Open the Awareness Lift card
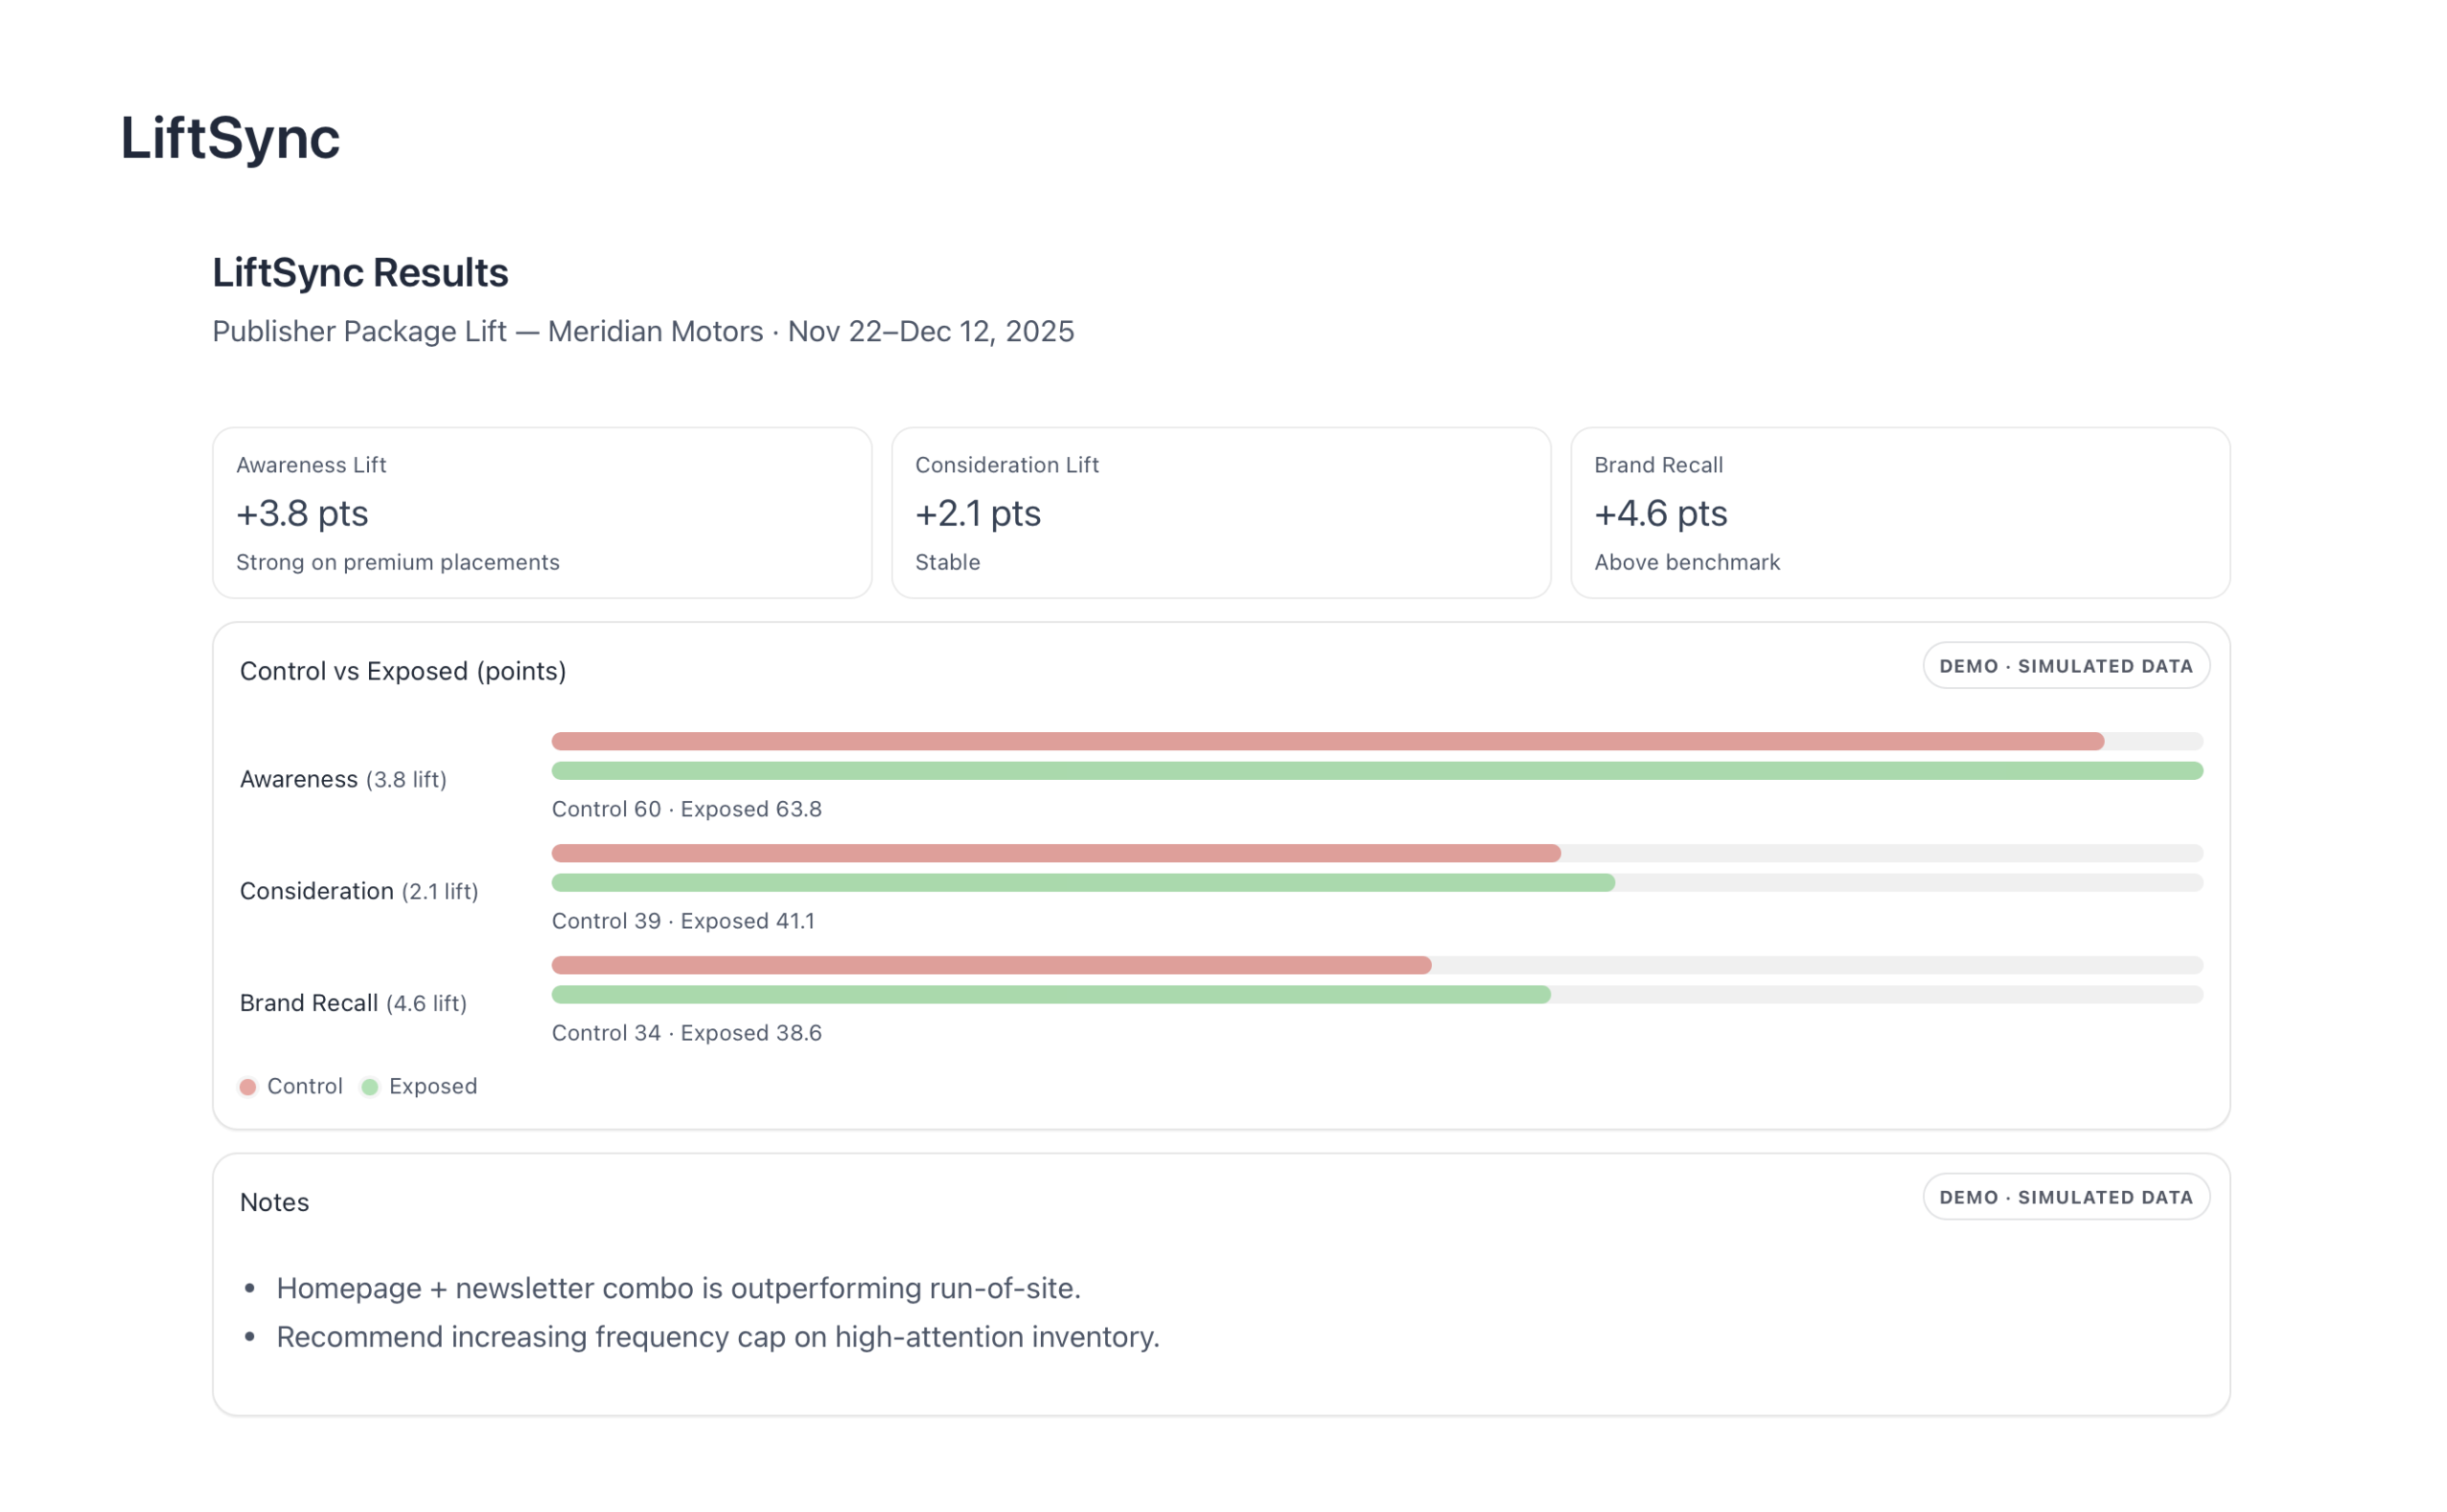2447x1512 pixels. click(542, 513)
